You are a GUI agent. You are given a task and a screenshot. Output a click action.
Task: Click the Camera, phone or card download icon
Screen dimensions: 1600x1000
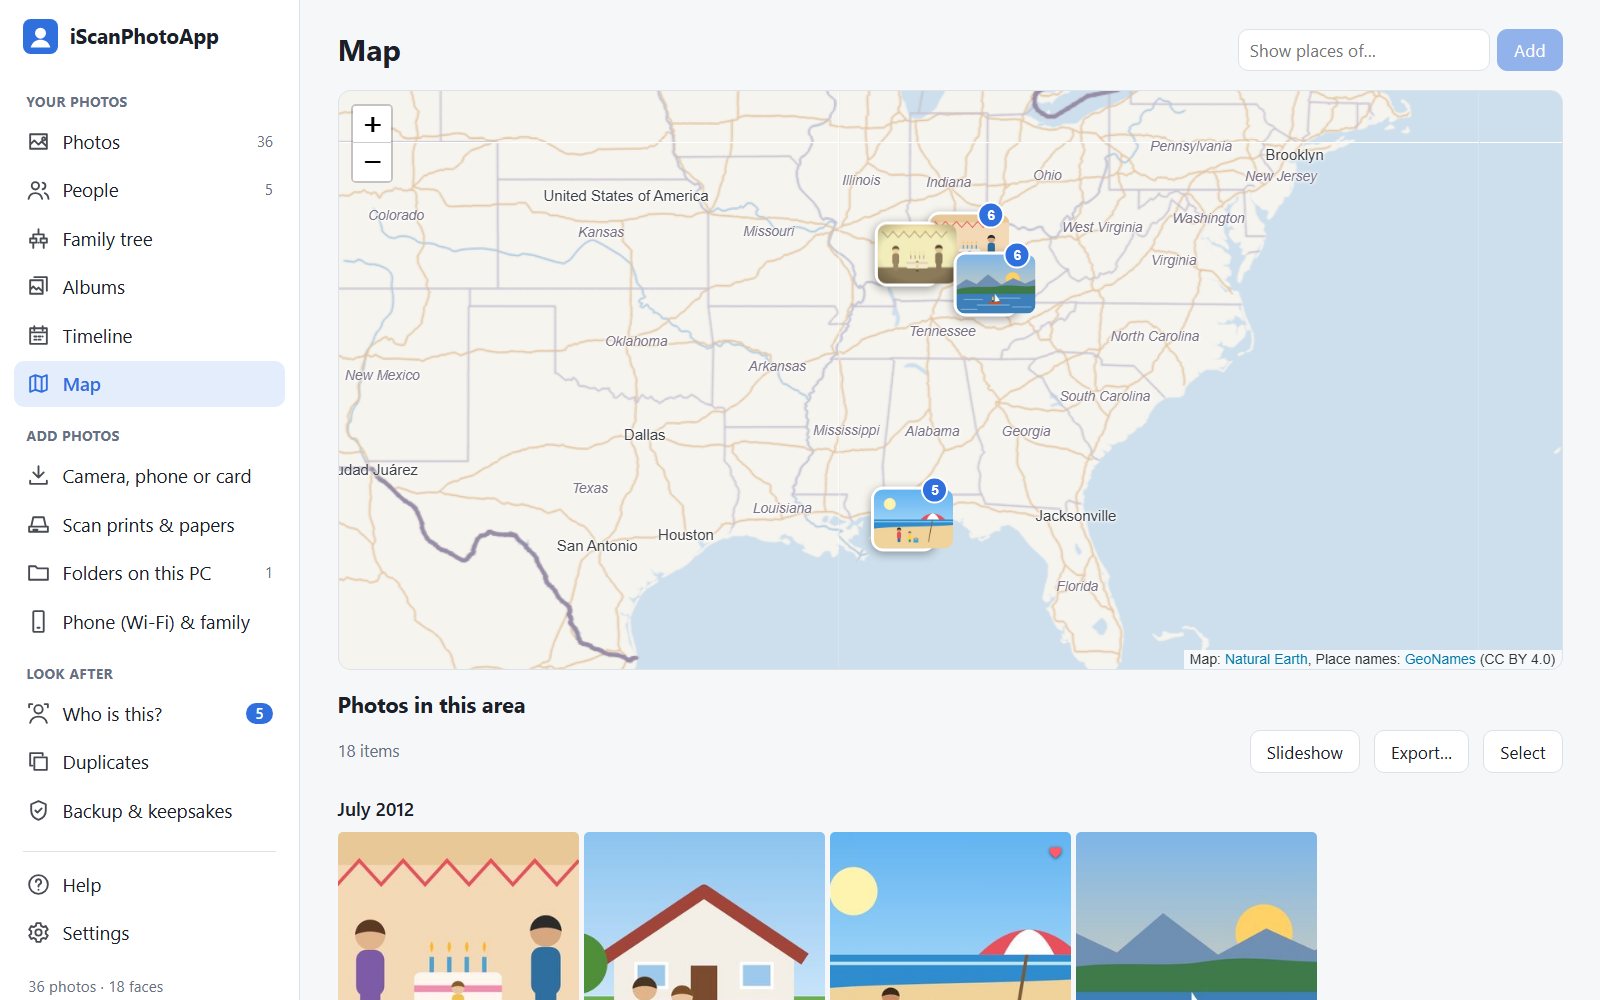point(38,476)
